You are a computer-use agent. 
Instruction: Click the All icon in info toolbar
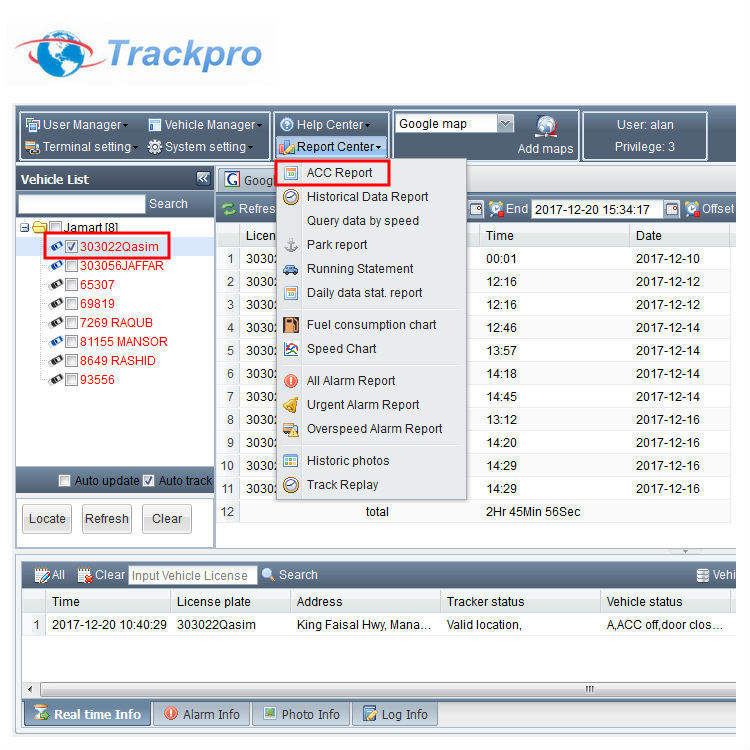click(x=42, y=575)
